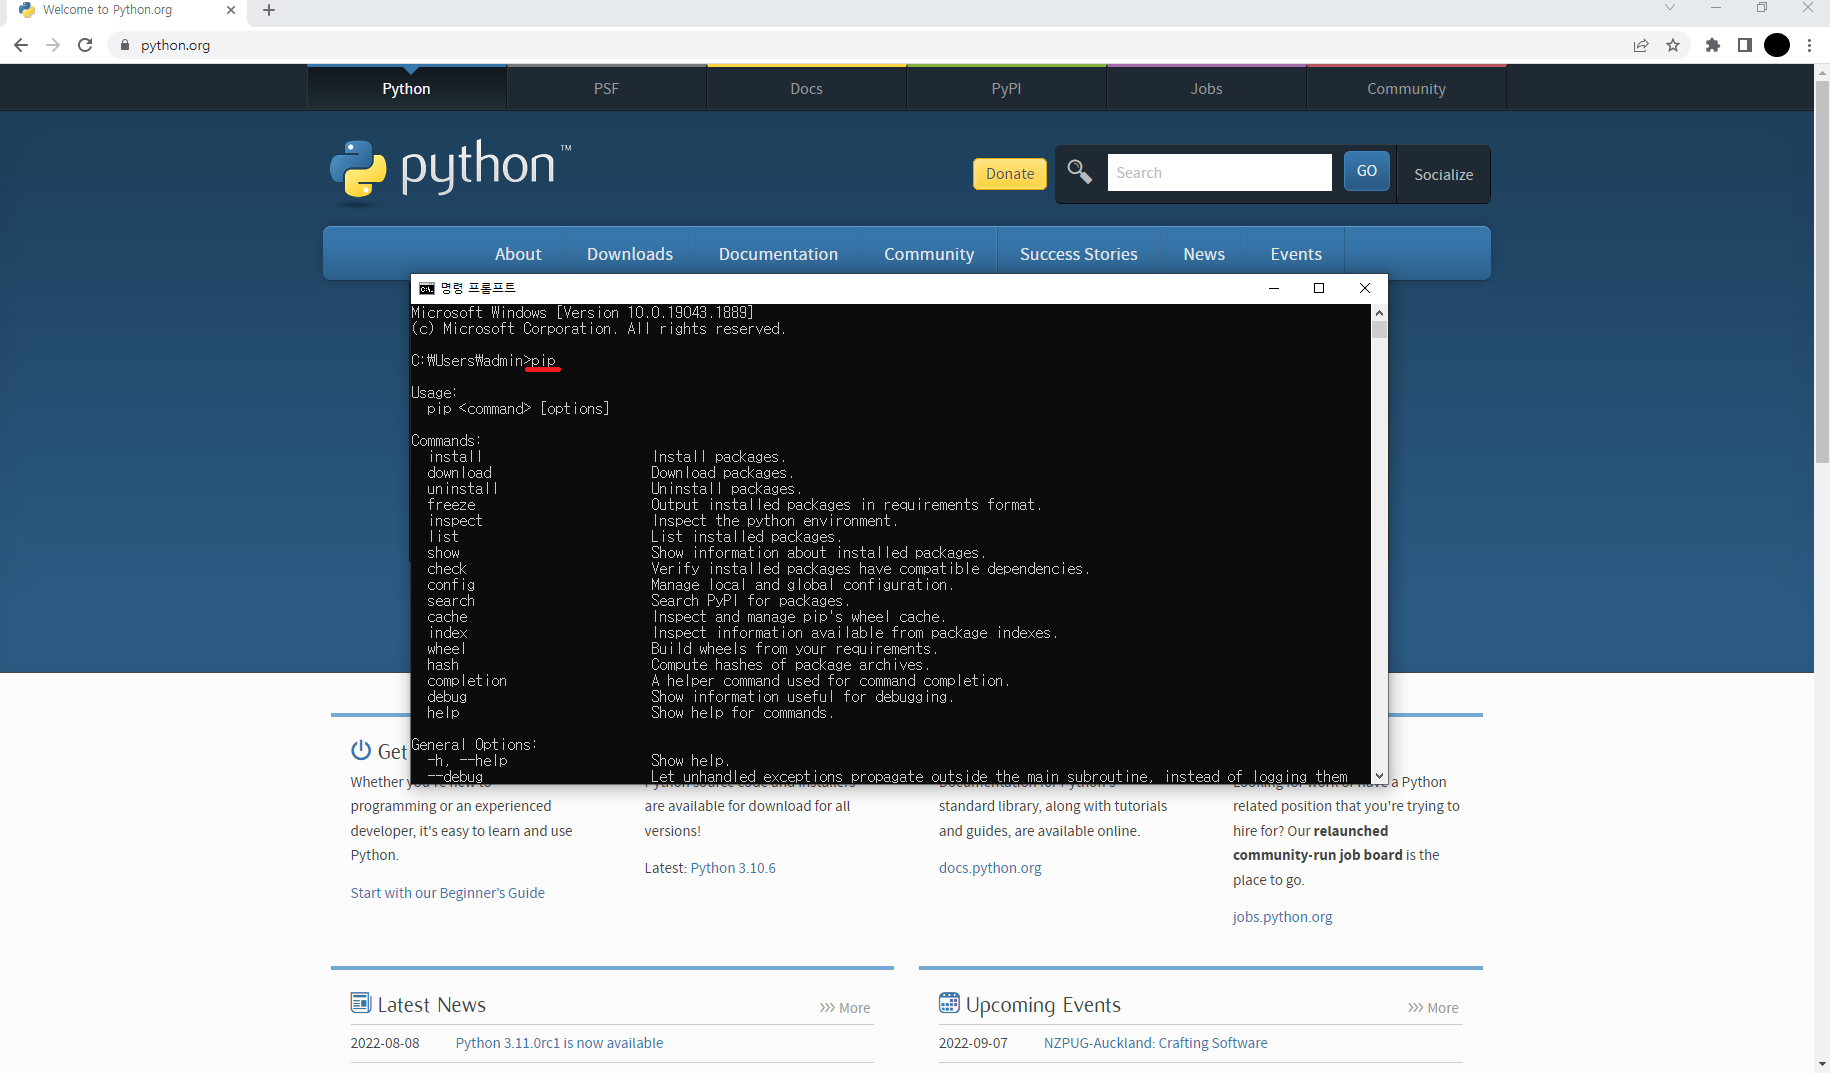Select the PSF top tab
1830x1080 pixels.
pos(606,89)
